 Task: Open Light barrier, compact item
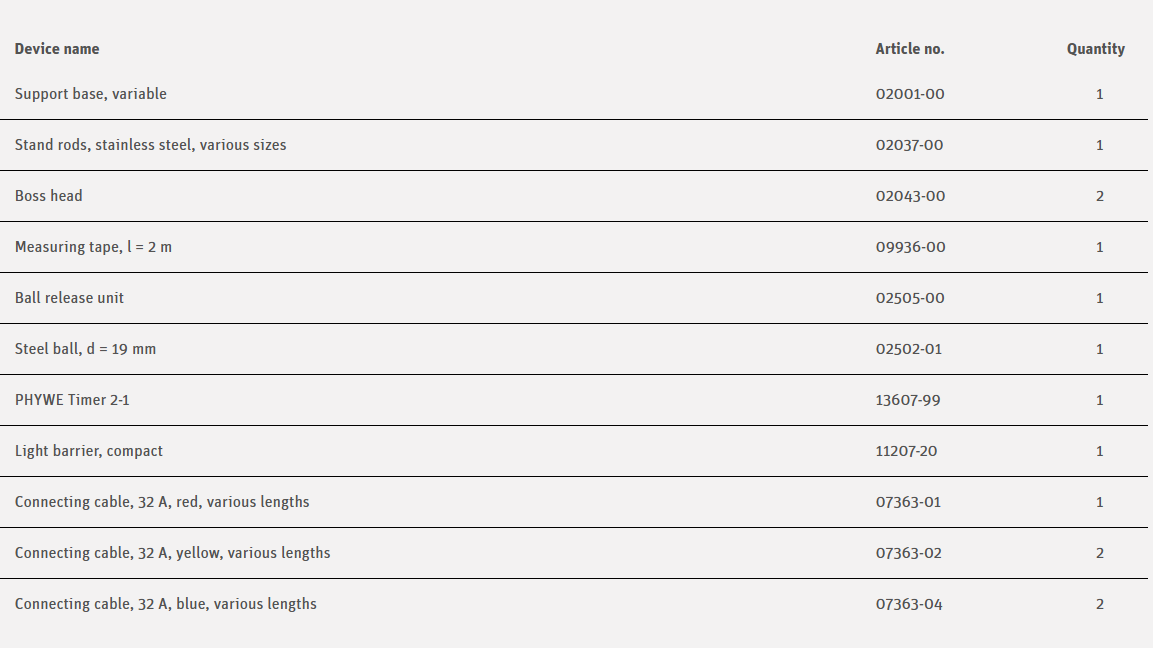pyautogui.click(x=89, y=451)
